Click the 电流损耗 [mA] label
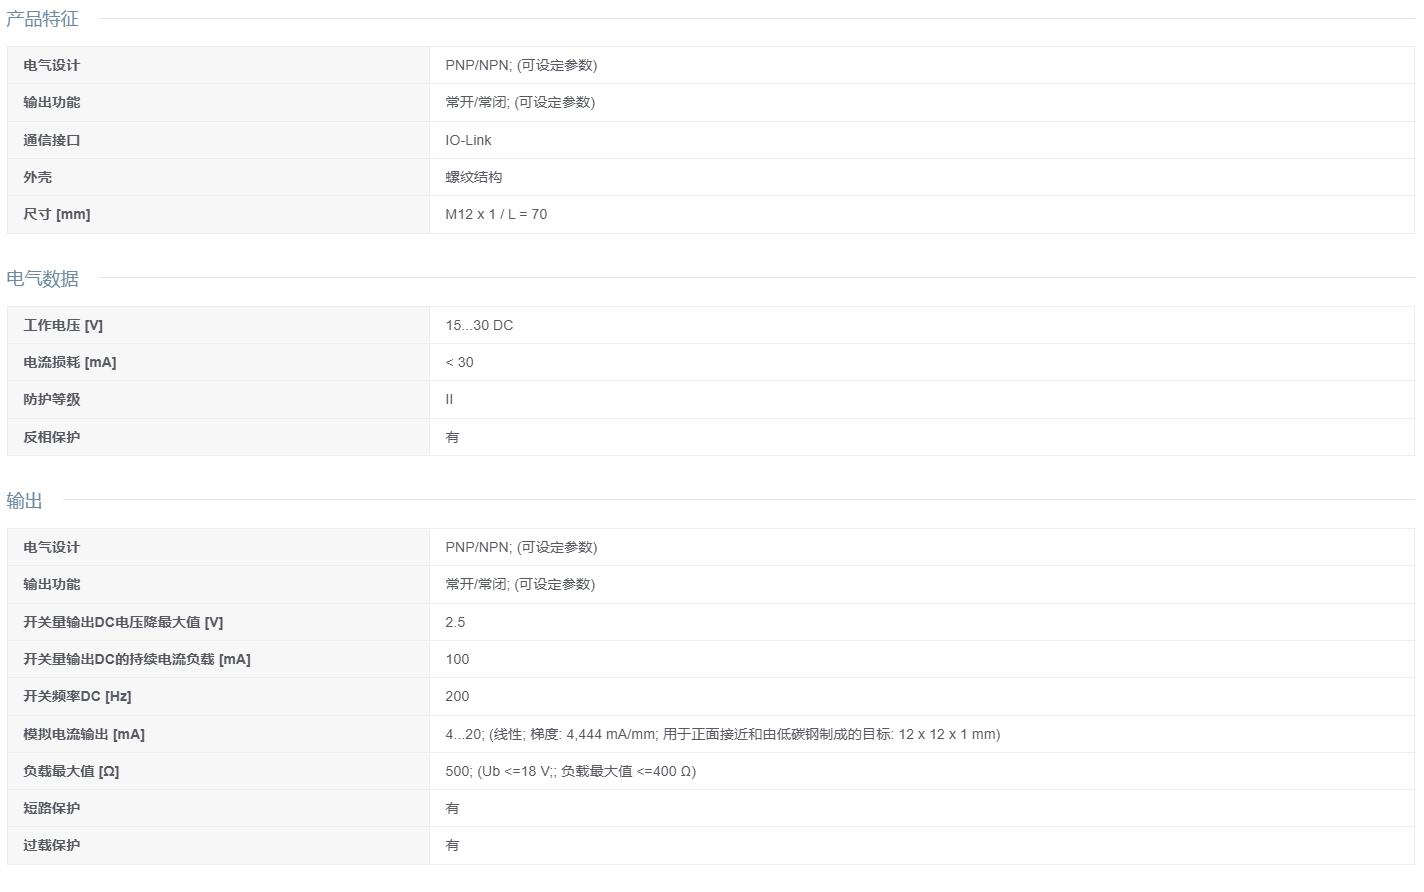Image resolution: width=1424 pixels, height=892 pixels. 70,362
